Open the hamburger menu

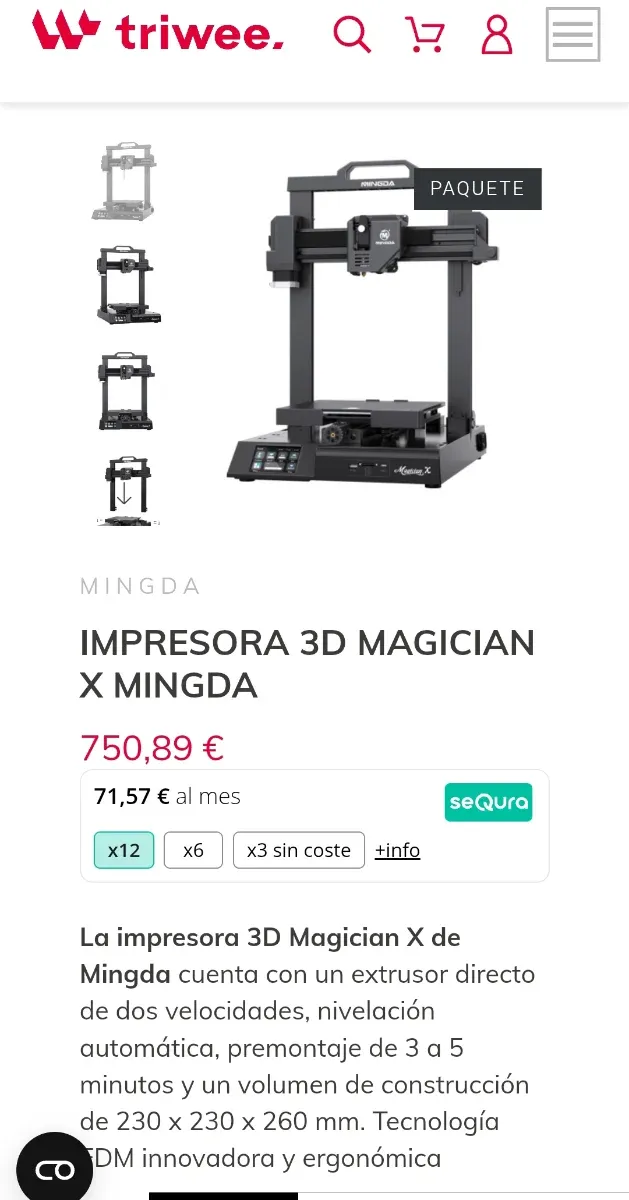pyautogui.click(x=573, y=34)
